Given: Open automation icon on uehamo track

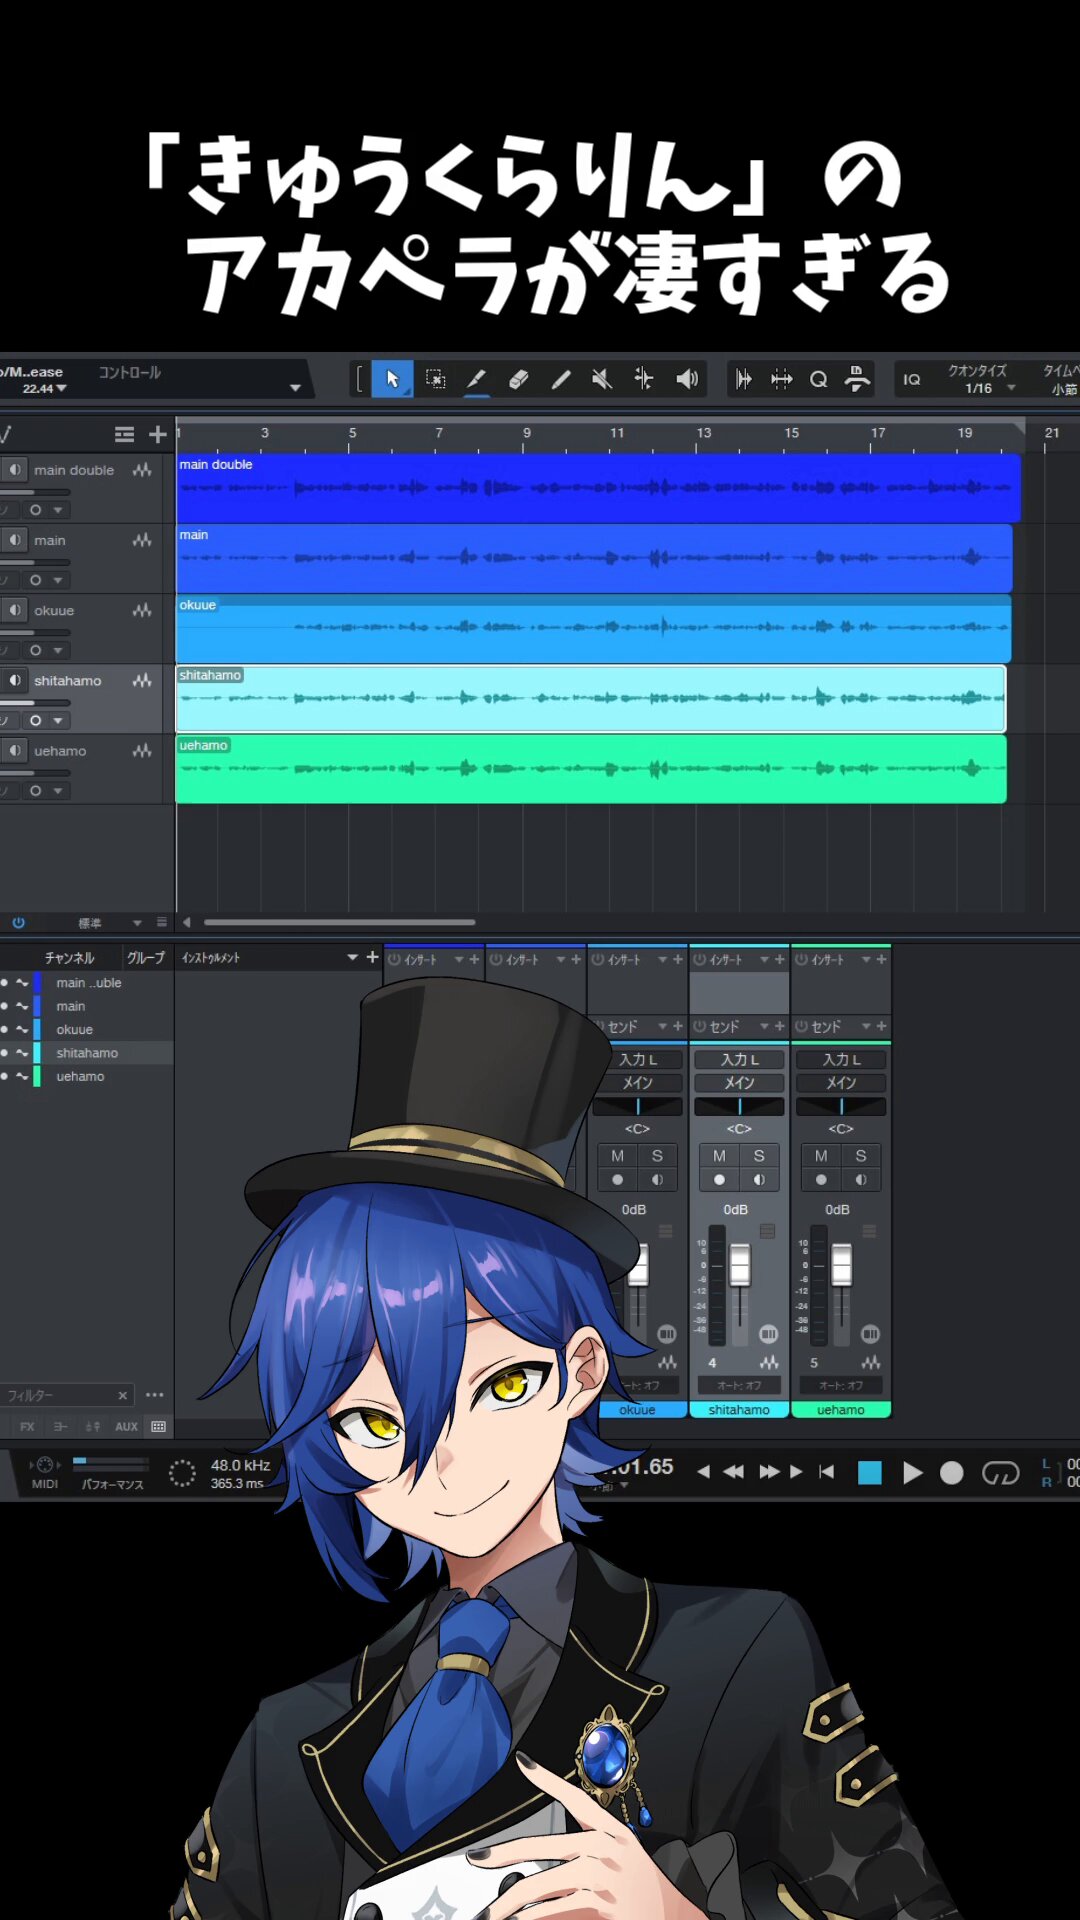Looking at the screenshot, I should click(142, 750).
